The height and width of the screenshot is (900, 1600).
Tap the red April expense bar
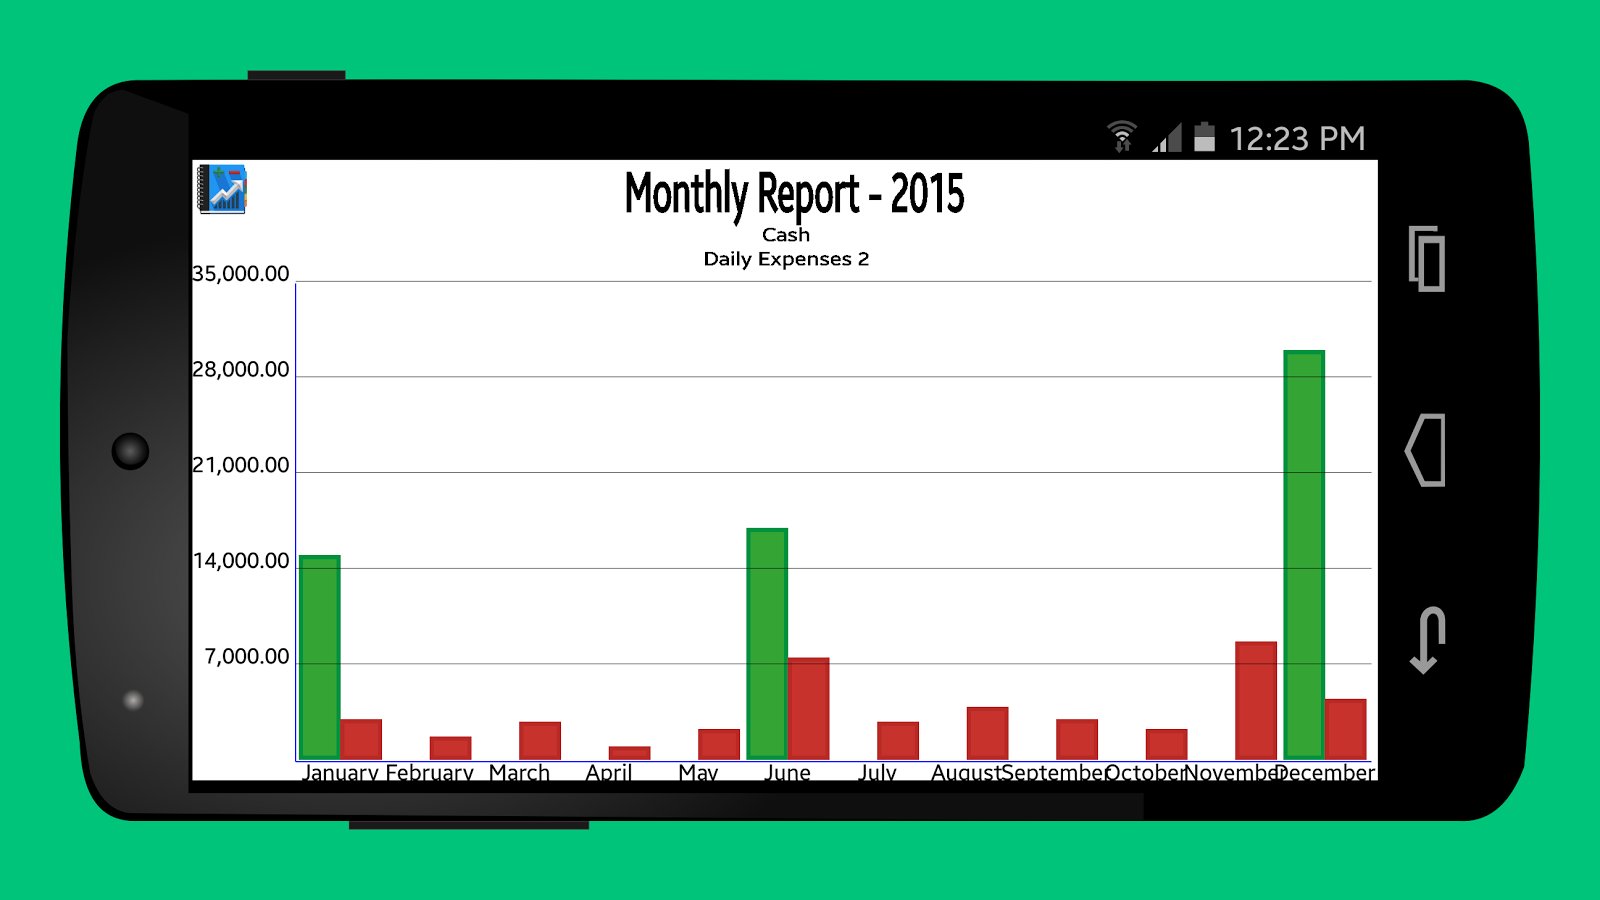click(629, 753)
